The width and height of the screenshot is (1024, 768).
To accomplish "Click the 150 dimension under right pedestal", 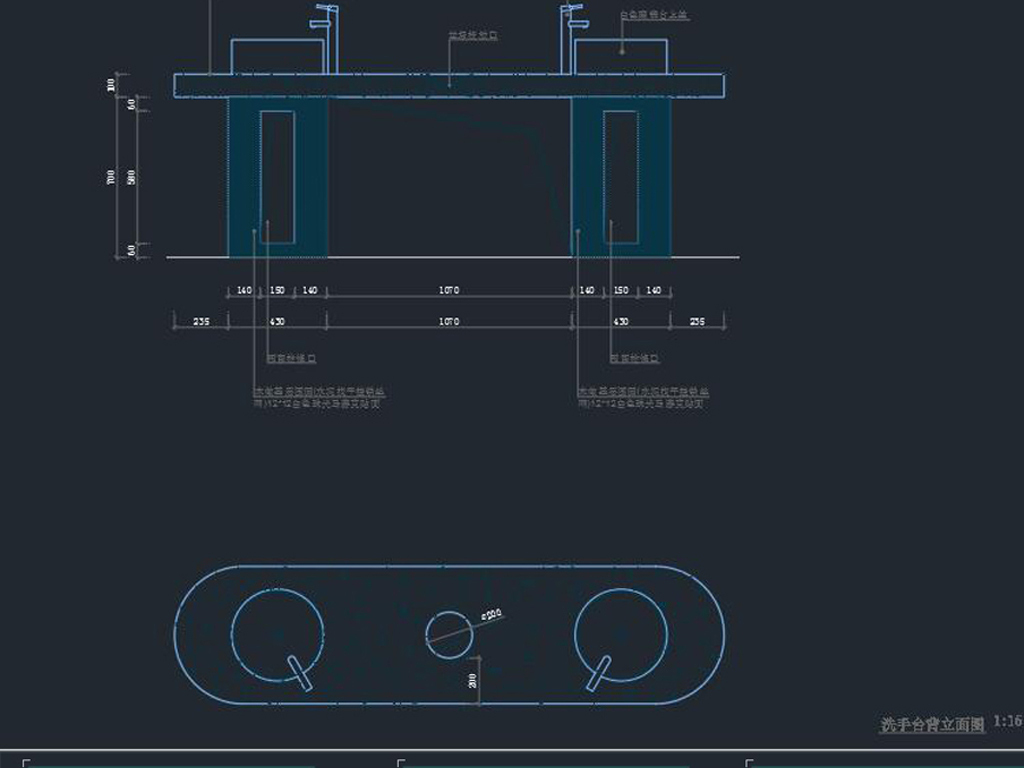I will (620, 290).
